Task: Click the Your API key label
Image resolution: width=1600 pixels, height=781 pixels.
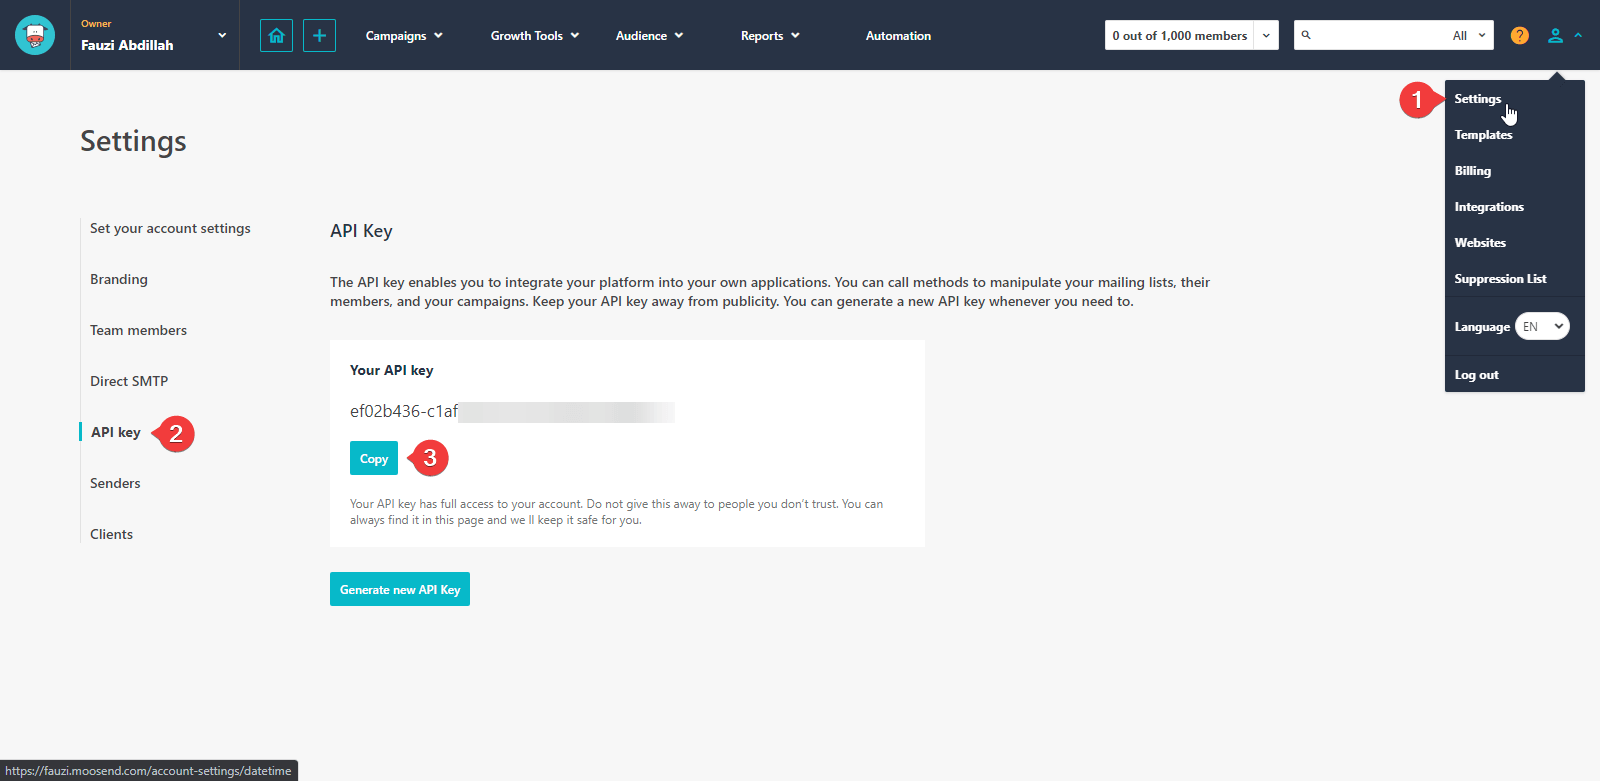Action: pyautogui.click(x=391, y=370)
